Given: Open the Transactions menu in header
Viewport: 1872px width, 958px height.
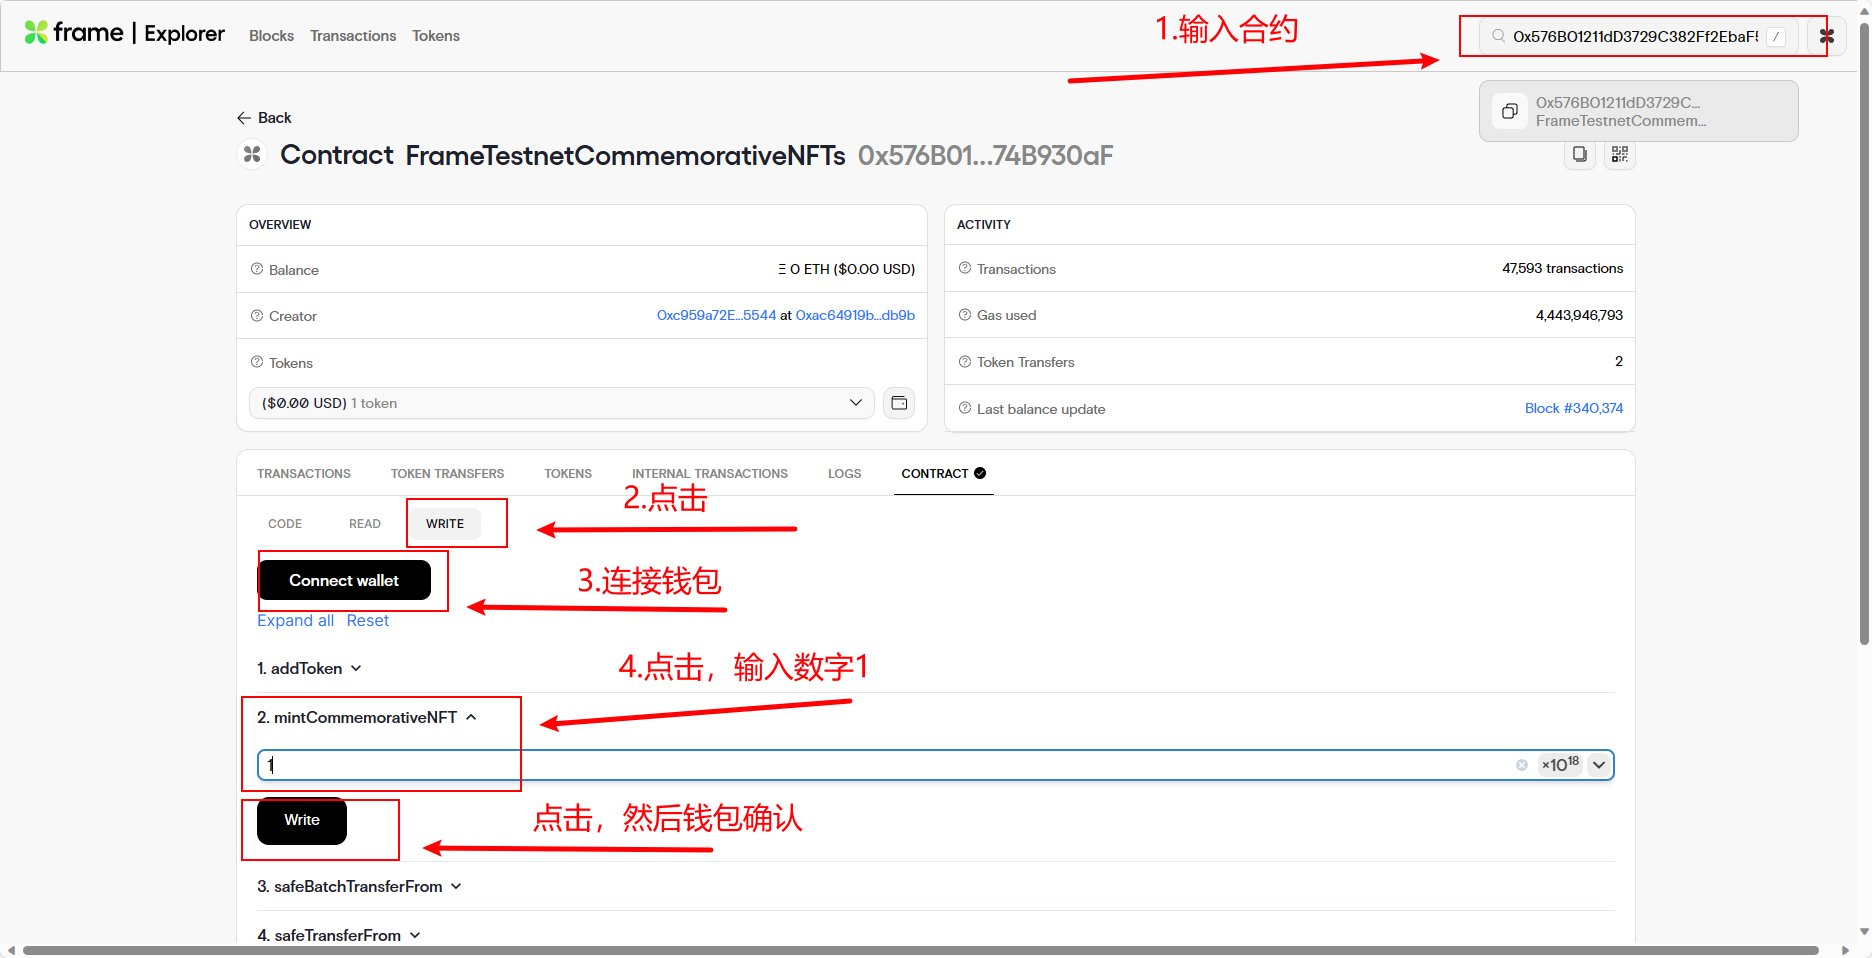Looking at the screenshot, I should point(353,36).
